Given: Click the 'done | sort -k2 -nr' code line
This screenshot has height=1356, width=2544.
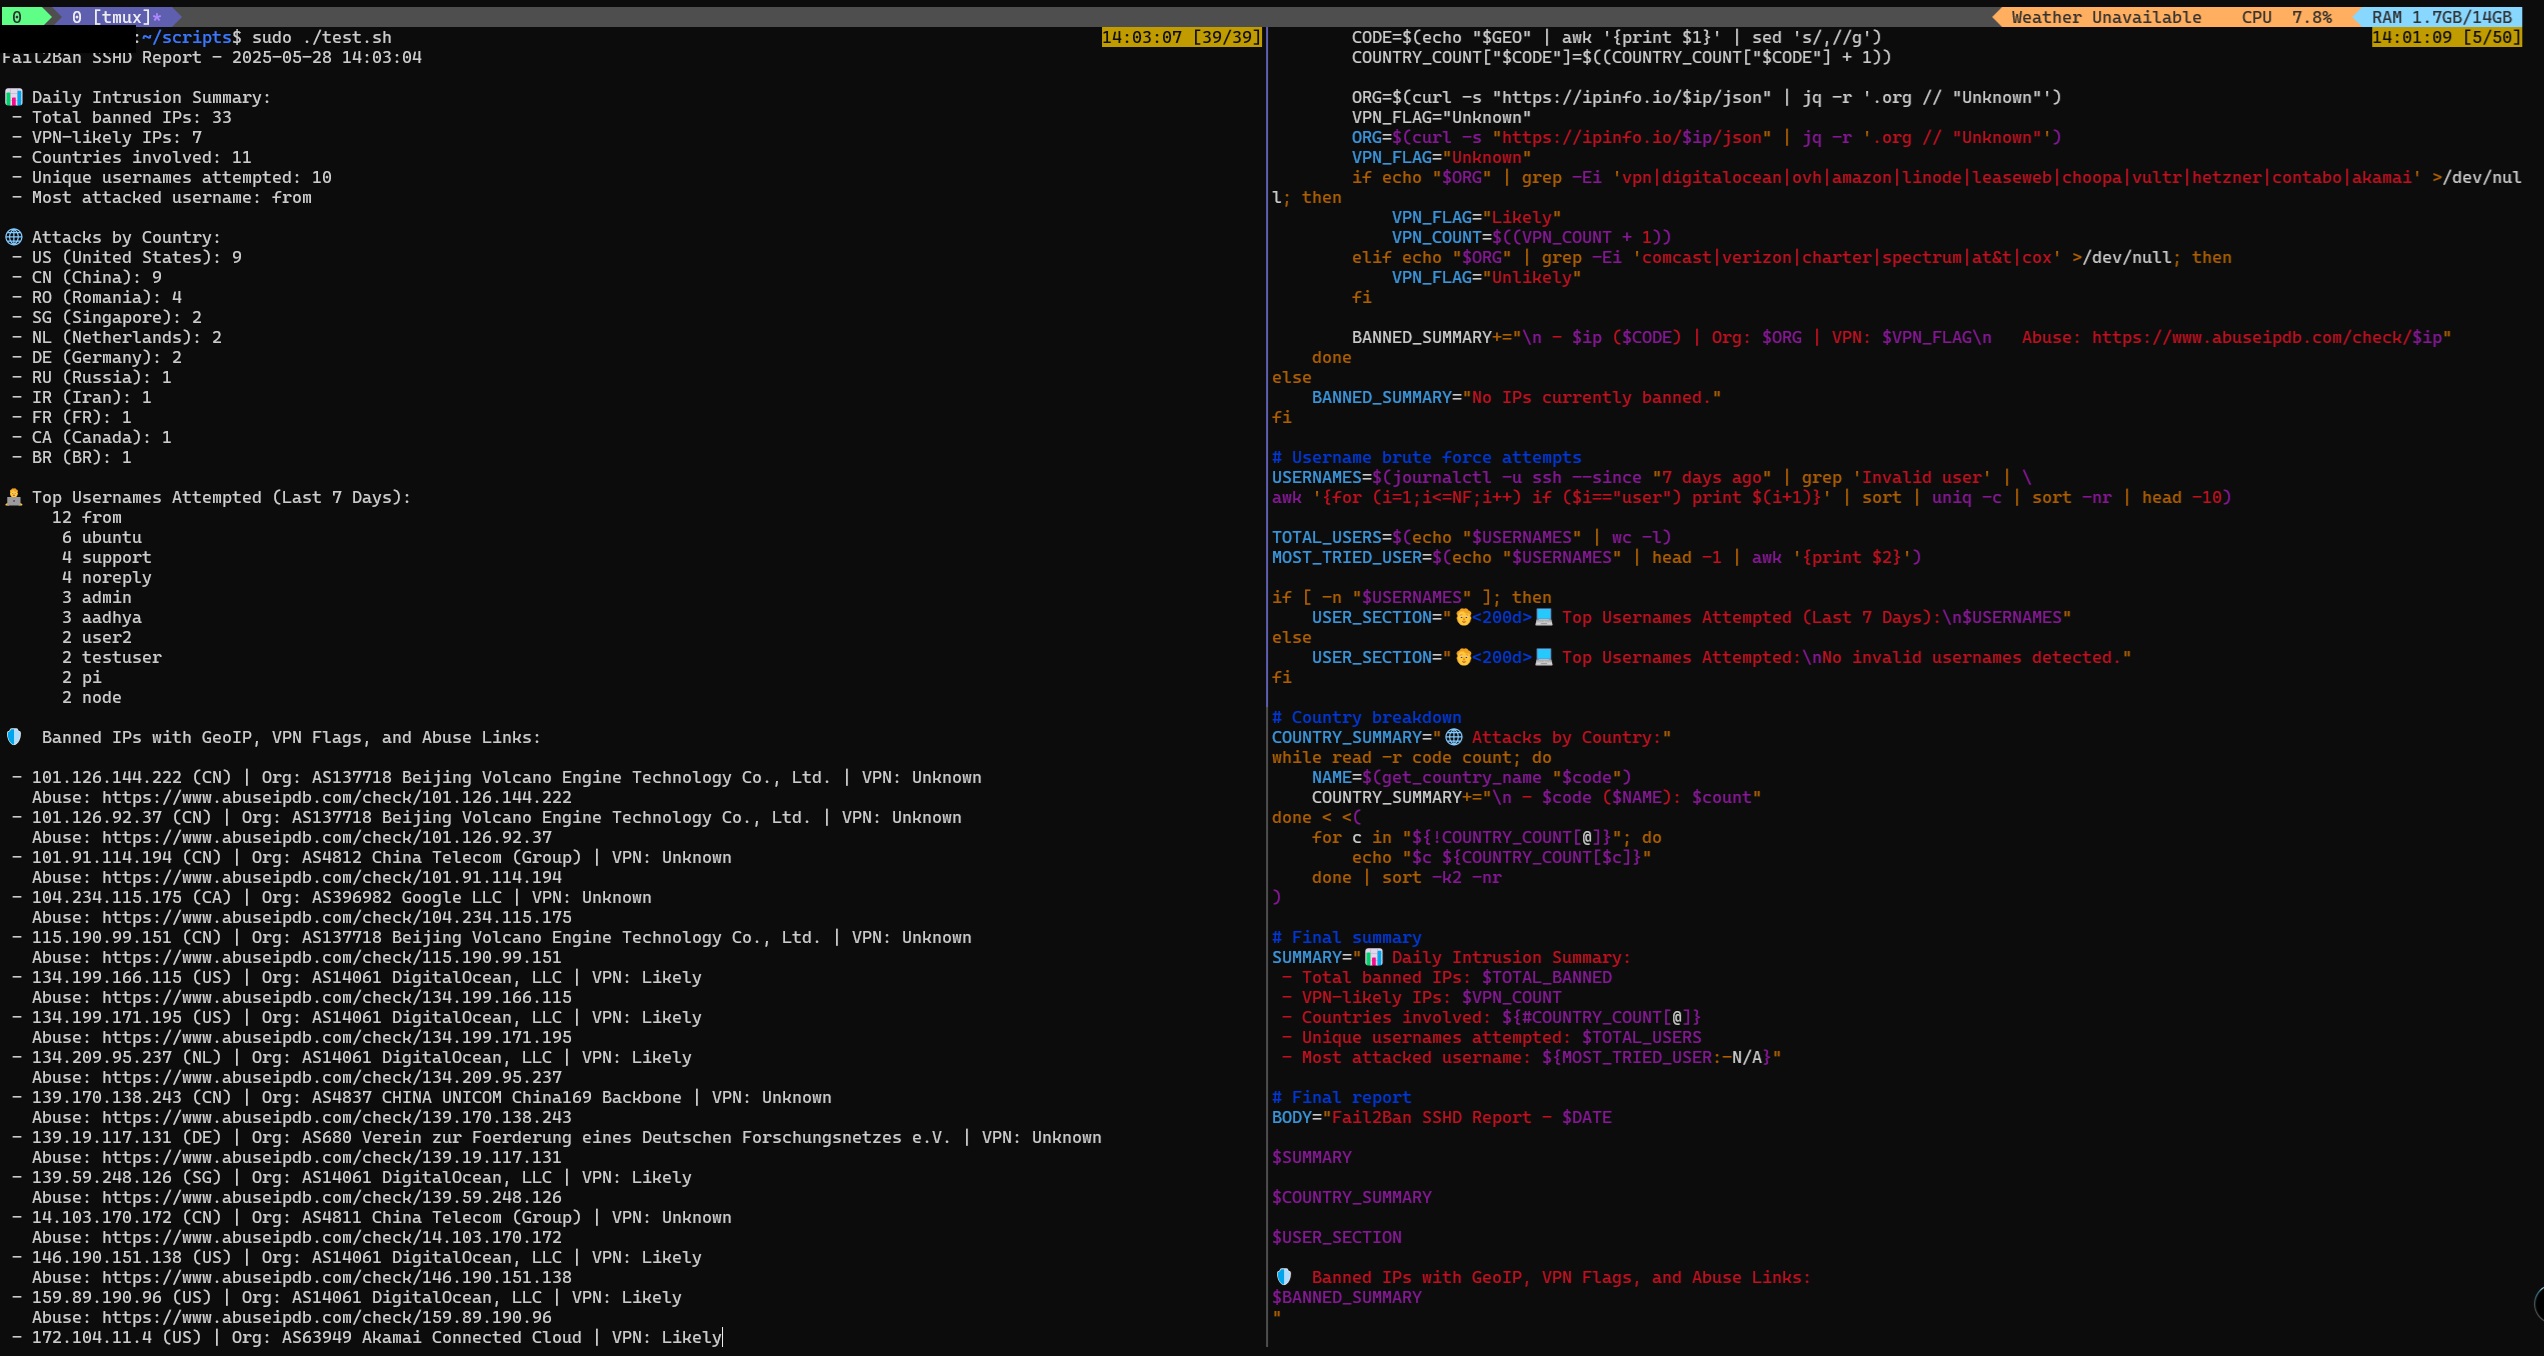Looking at the screenshot, I should tap(1407, 877).
